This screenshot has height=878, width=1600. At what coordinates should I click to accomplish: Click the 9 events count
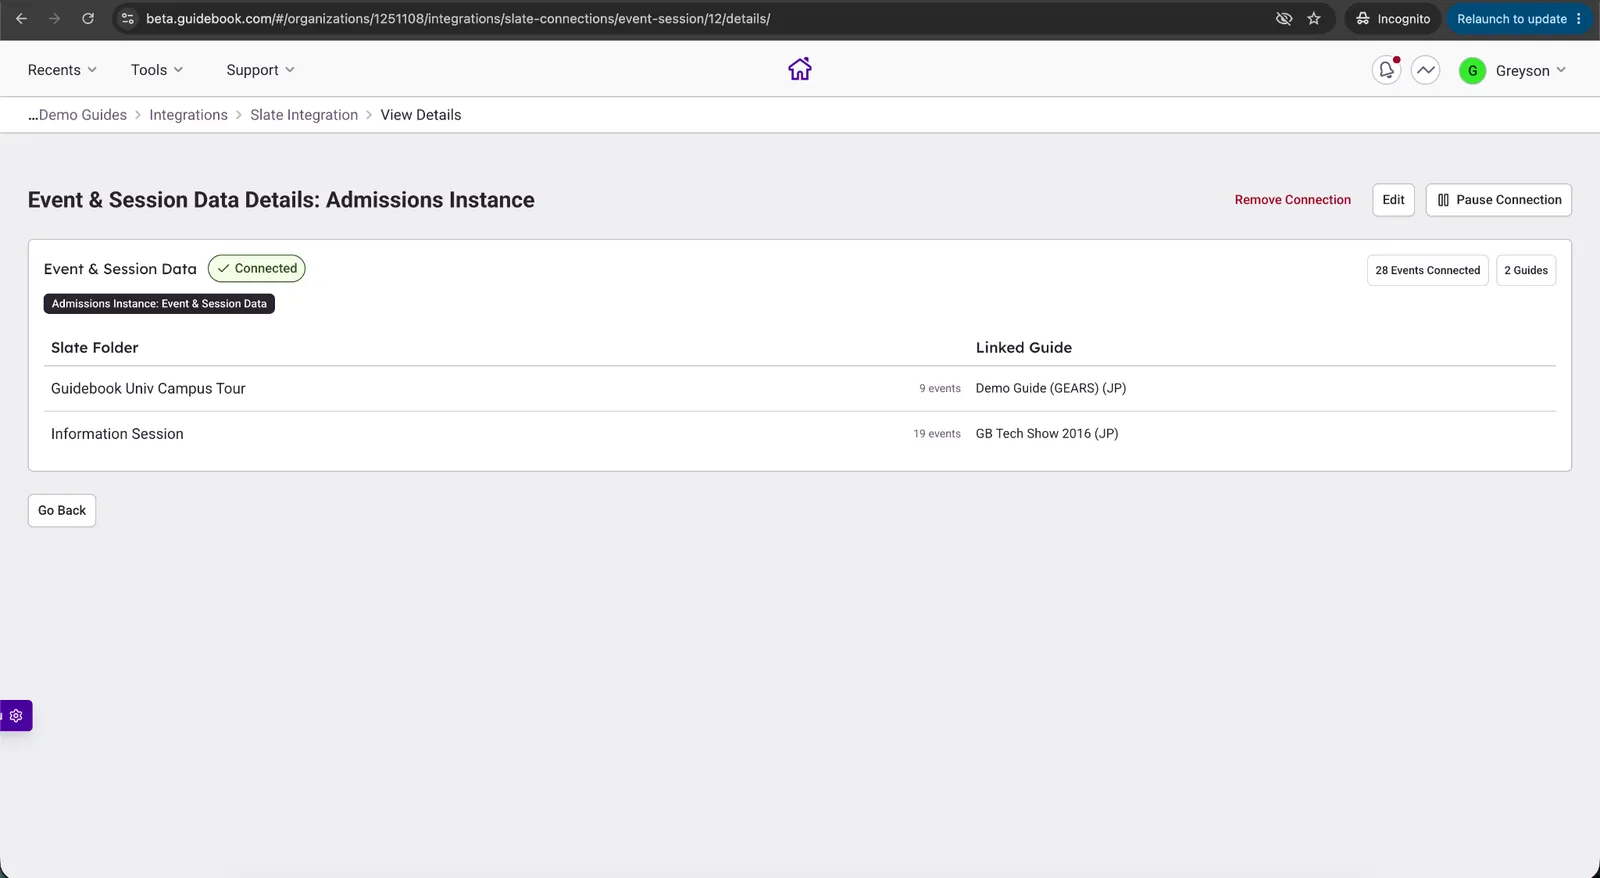coord(940,389)
